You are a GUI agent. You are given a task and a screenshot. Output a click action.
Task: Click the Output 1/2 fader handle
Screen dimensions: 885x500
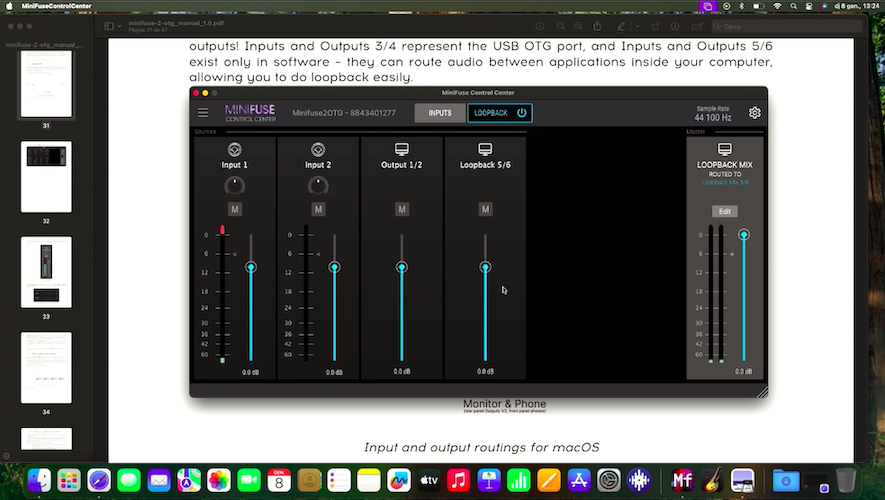(402, 267)
